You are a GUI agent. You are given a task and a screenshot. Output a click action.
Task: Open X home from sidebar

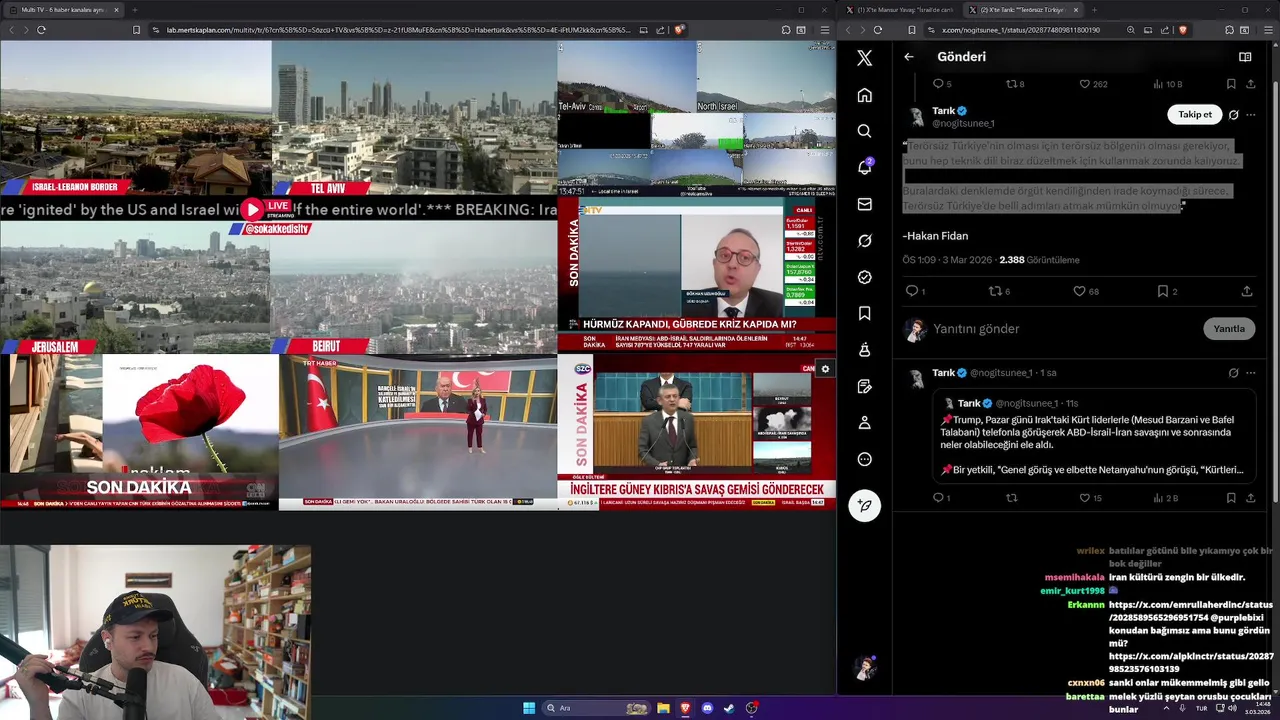click(865, 95)
